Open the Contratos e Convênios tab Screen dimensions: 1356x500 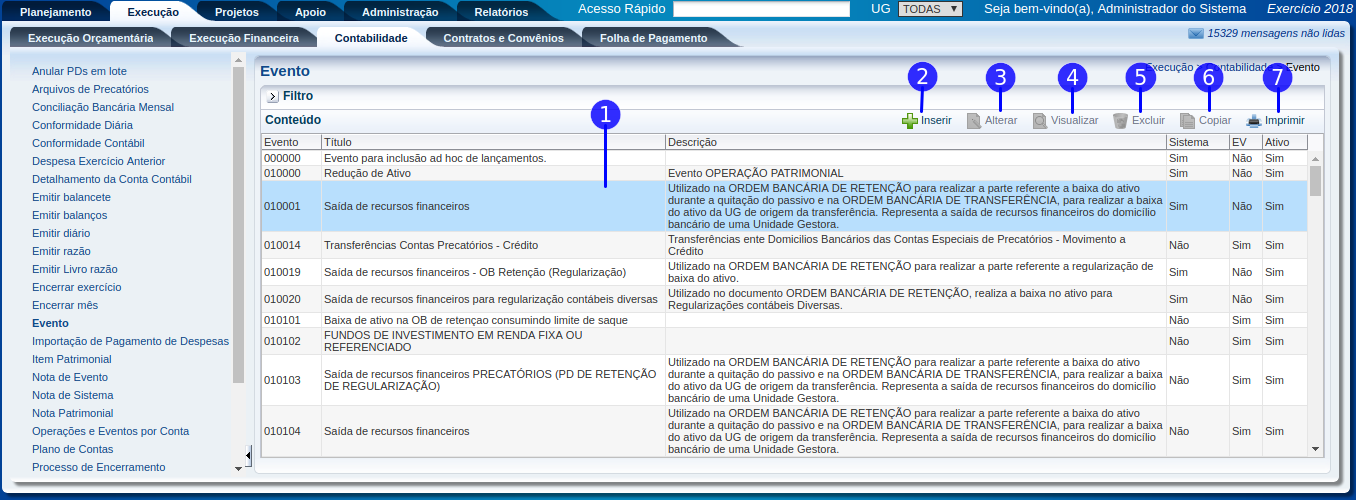503,38
